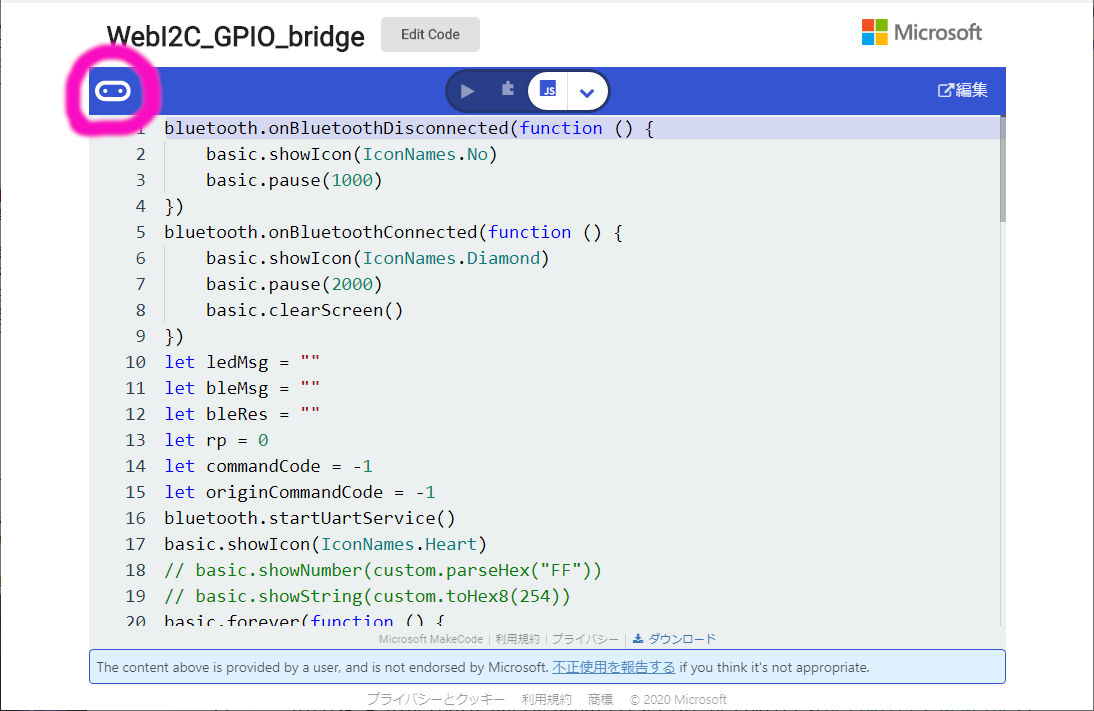Switch to Blocks view via puzzle icon

click(x=507, y=90)
